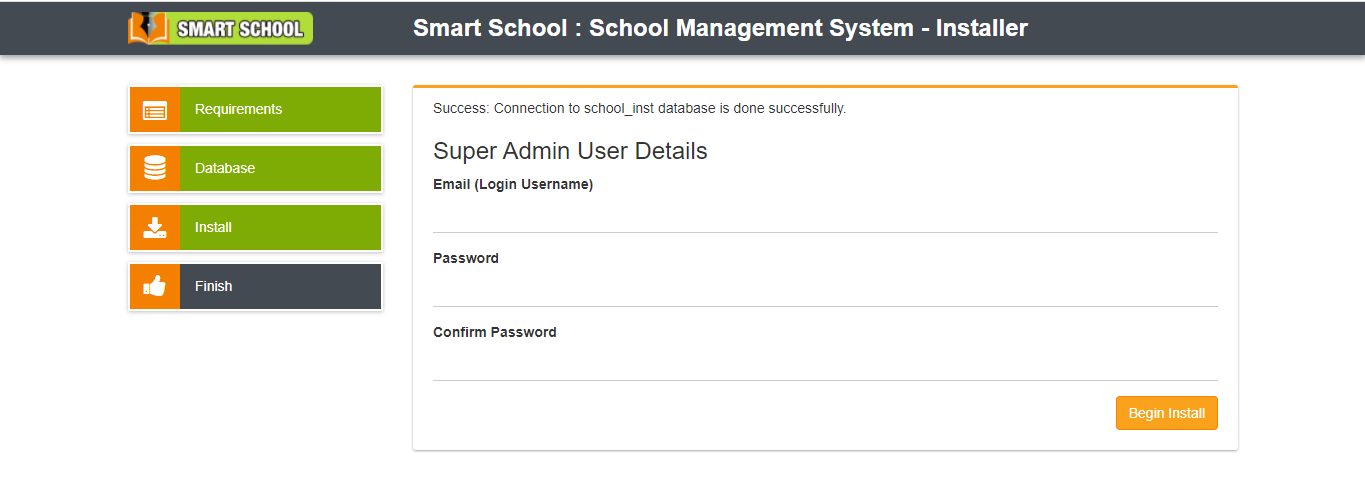The height and width of the screenshot is (496, 1365).
Task: Click into the Password input field
Action: pyautogui.click(x=825, y=289)
